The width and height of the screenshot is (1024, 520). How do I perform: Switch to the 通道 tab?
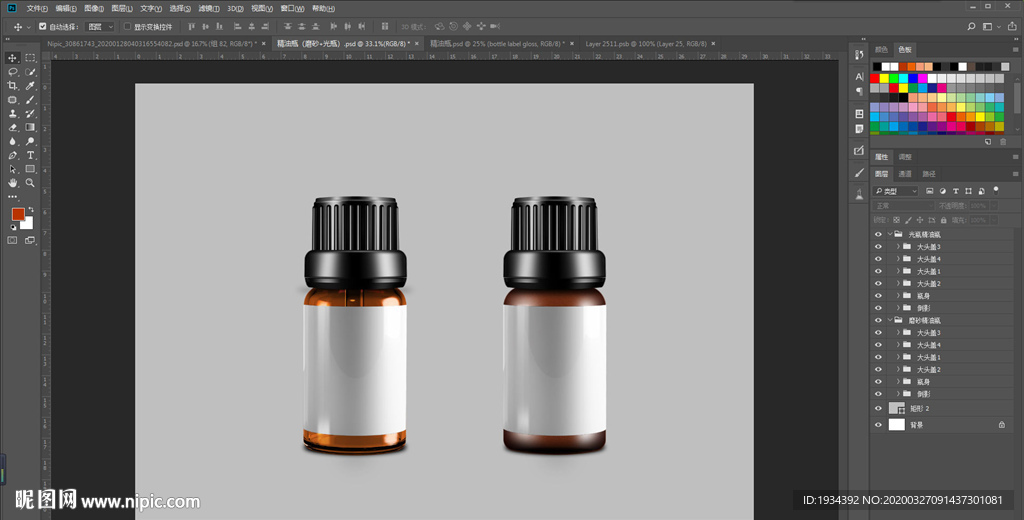point(904,173)
